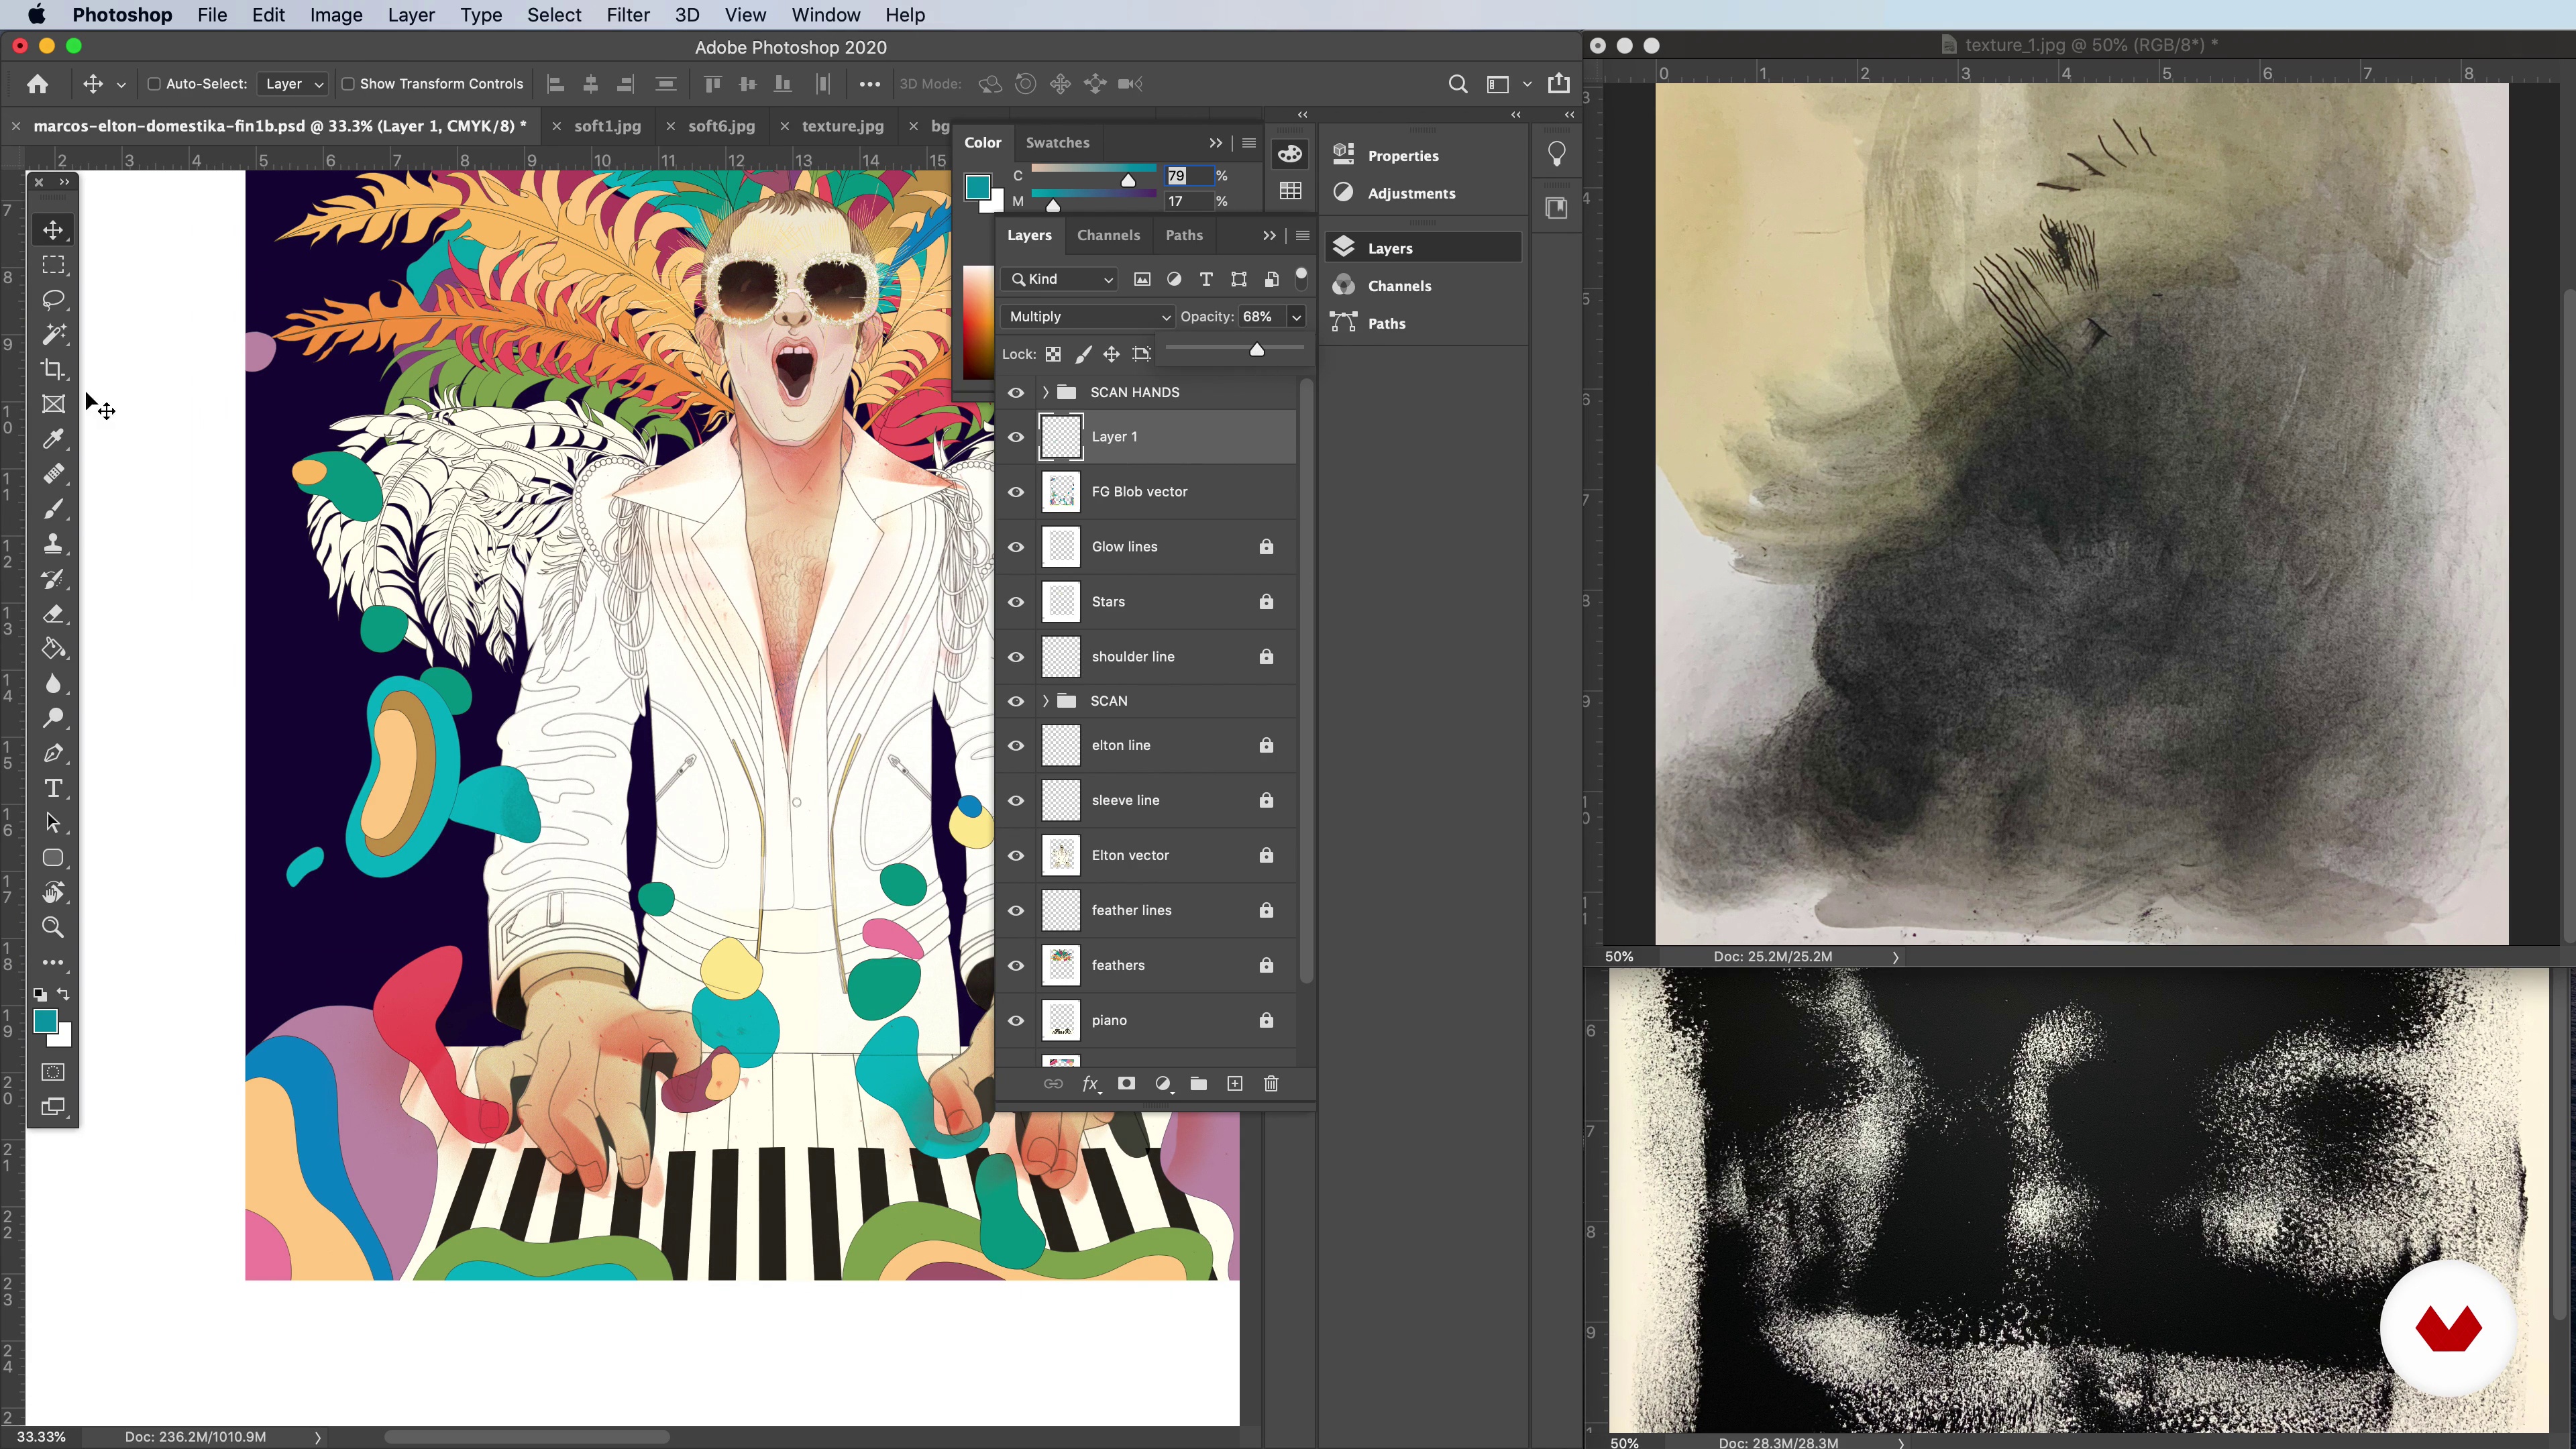Select the Zoom tool

(53, 928)
